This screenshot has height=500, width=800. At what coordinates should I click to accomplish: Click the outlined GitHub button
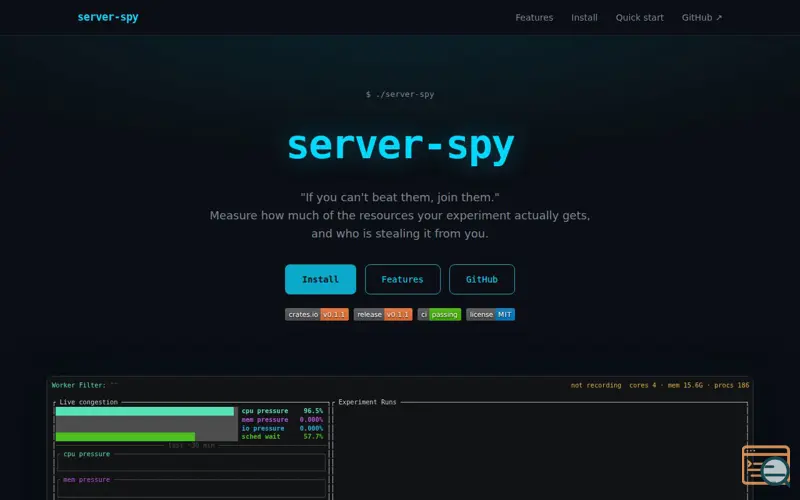coord(482,279)
